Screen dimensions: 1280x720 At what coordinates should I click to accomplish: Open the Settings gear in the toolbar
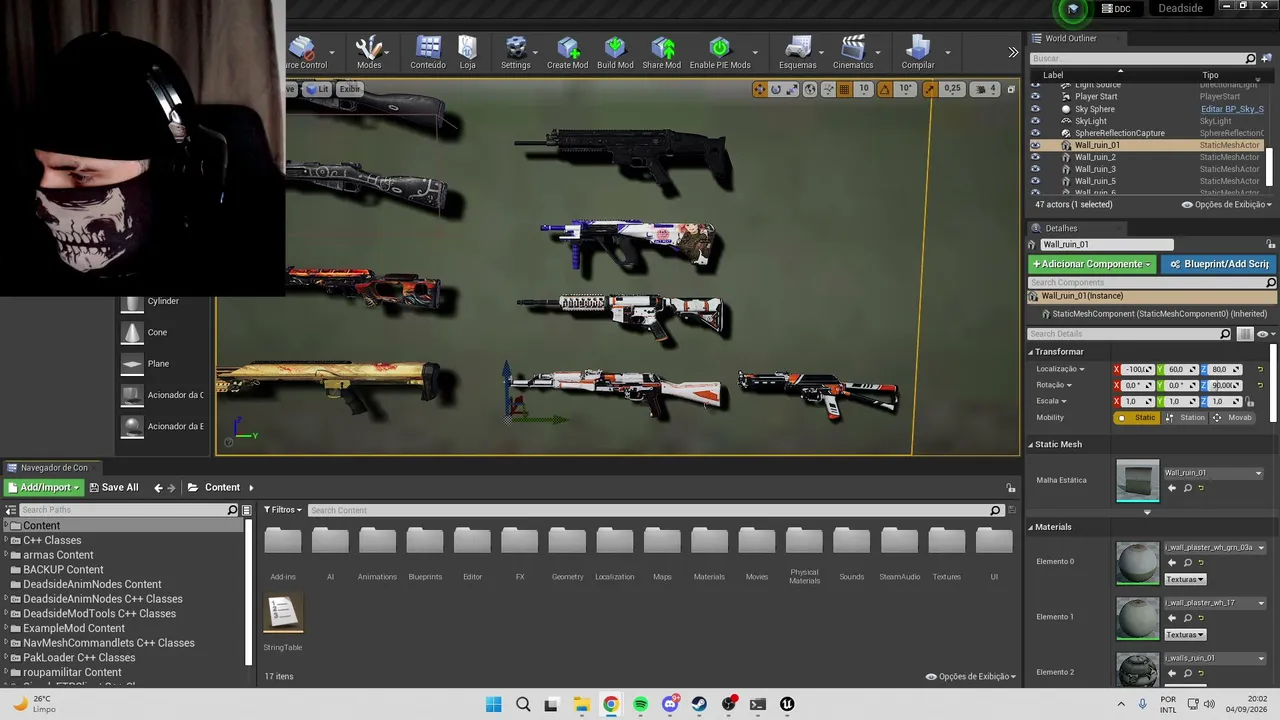(x=516, y=48)
